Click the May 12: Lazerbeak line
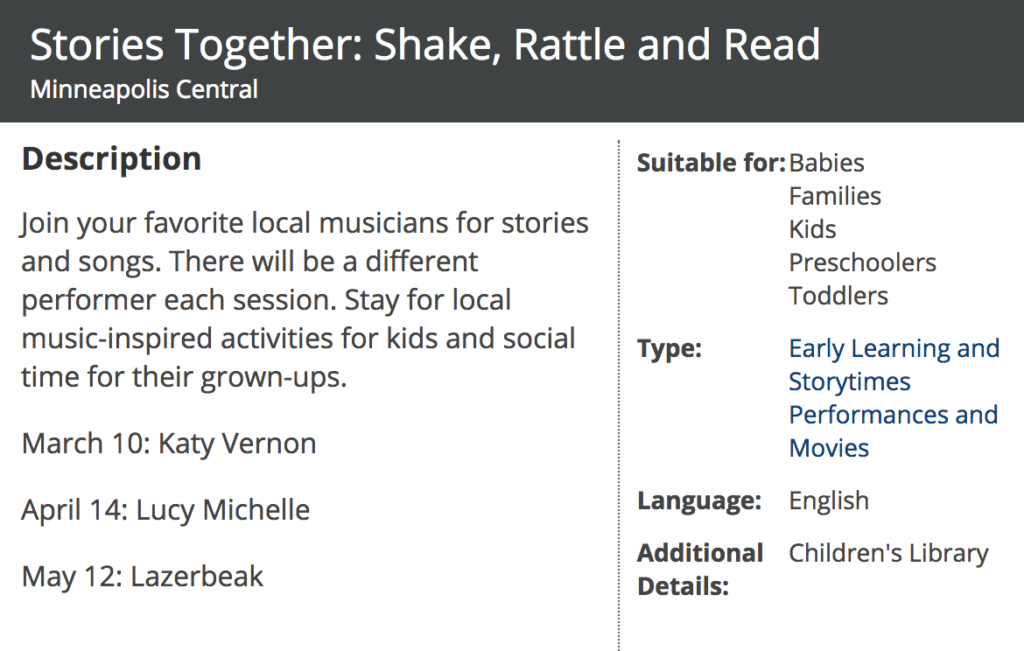Viewport: 1024px width, 651px height. click(x=142, y=577)
